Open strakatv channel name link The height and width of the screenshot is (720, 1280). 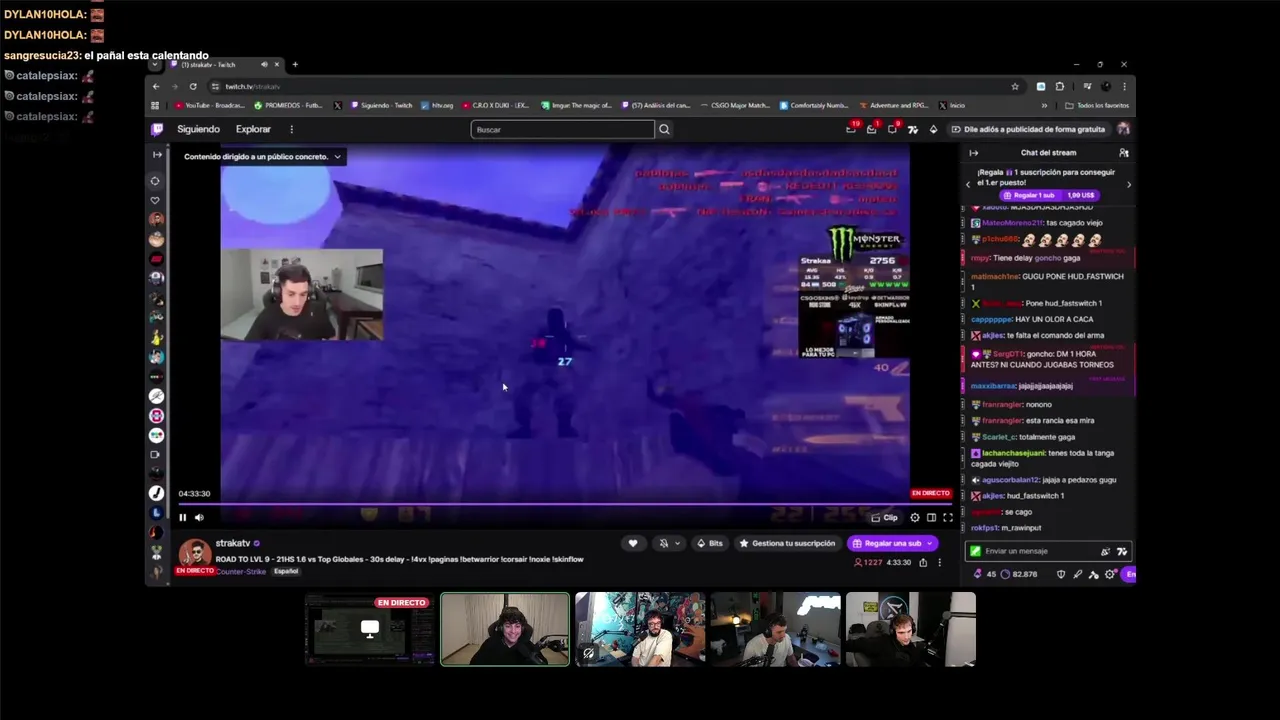click(233, 543)
